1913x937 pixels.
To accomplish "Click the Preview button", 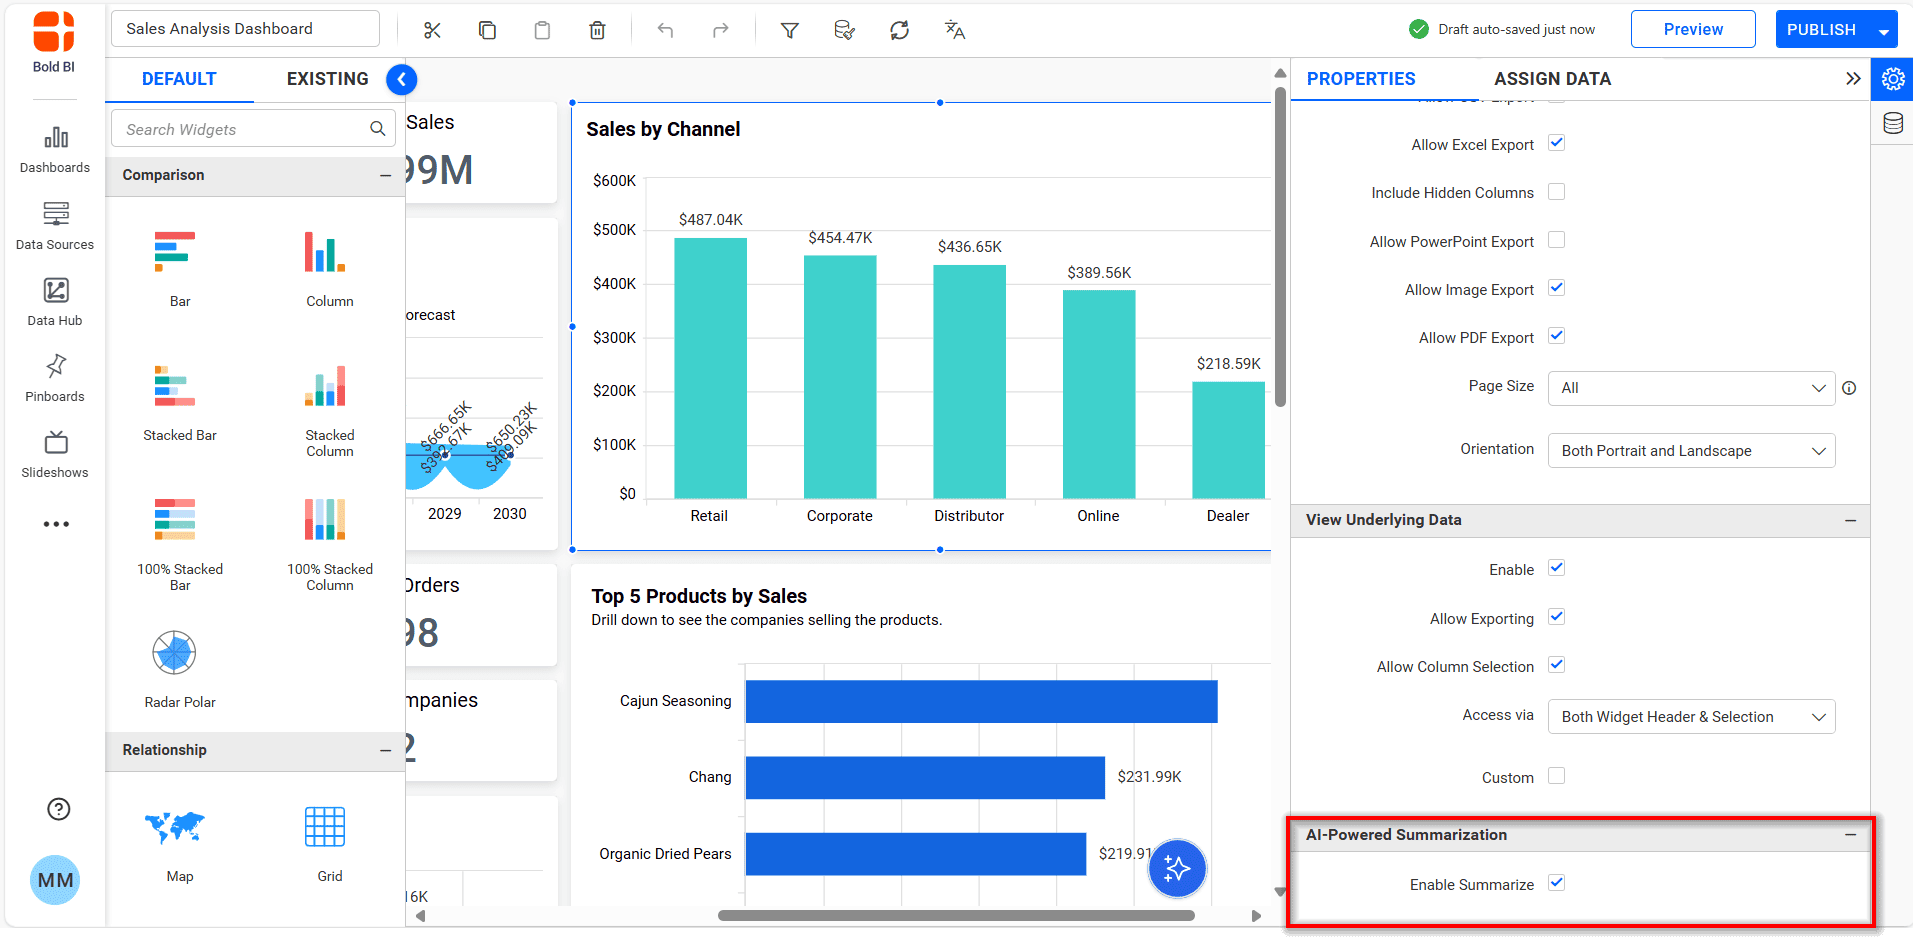I will (1692, 30).
